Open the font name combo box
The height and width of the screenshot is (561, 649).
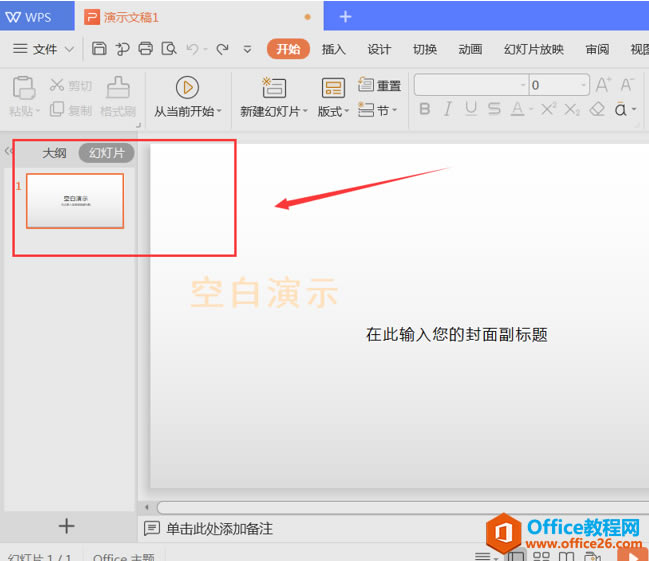471,85
